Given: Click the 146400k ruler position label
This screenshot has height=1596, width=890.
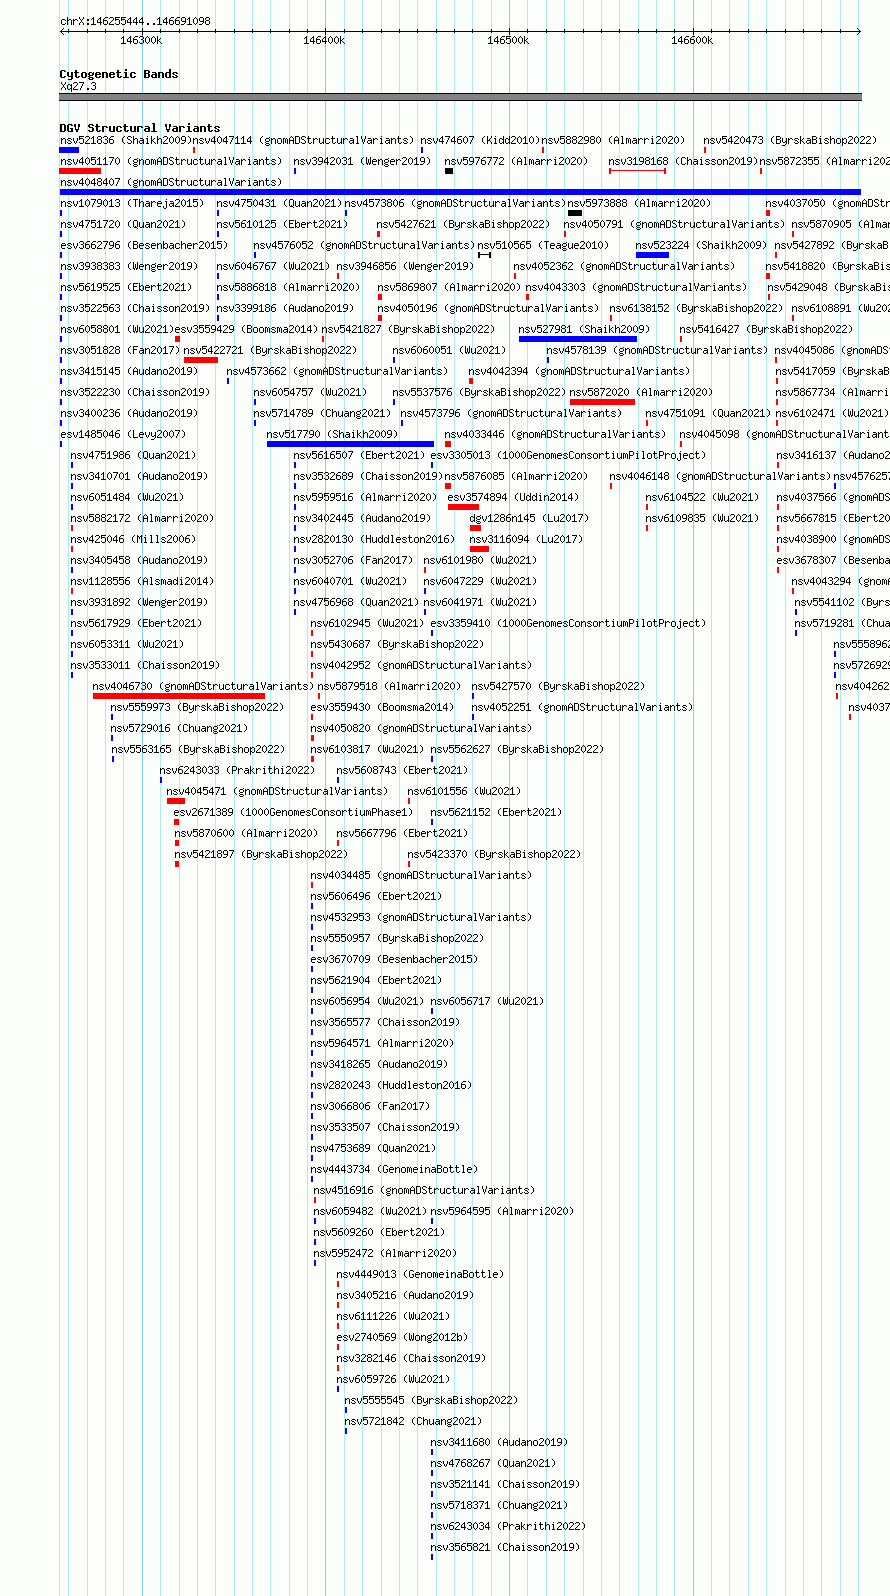Looking at the screenshot, I should click(324, 40).
